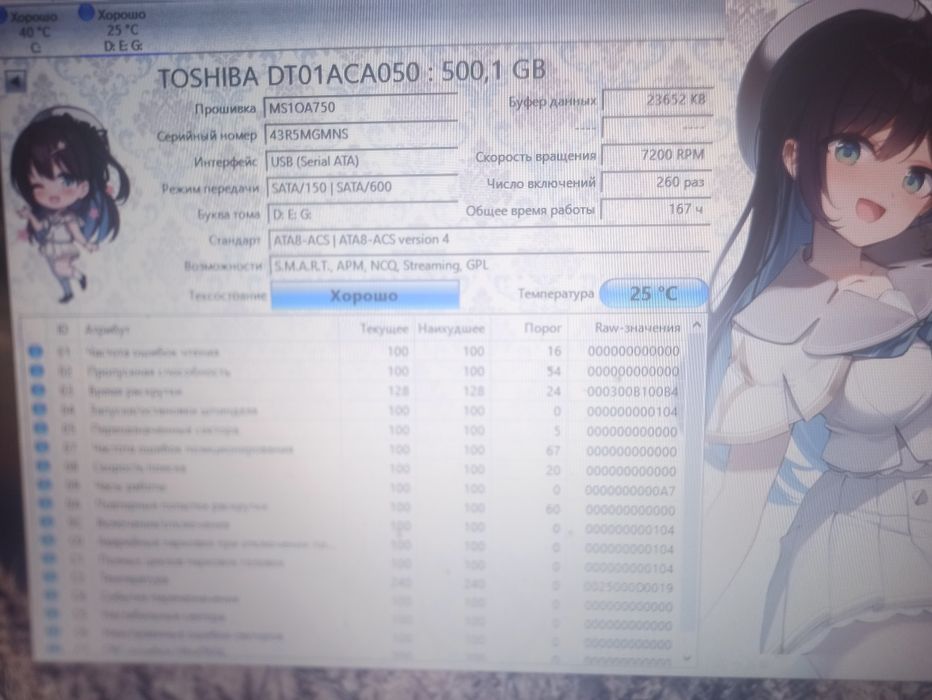Click the power on hours field 167 ч
The height and width of the screenshot is (700, 932).
click(656, 209)
